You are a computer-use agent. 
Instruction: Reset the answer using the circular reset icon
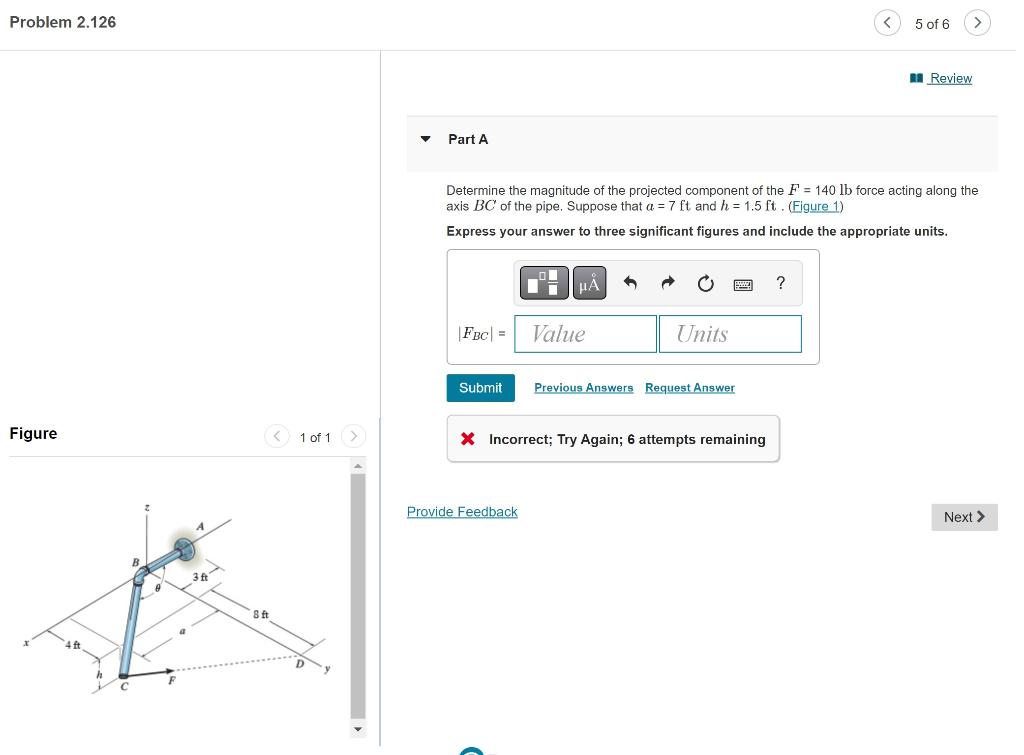pos(705,283)
